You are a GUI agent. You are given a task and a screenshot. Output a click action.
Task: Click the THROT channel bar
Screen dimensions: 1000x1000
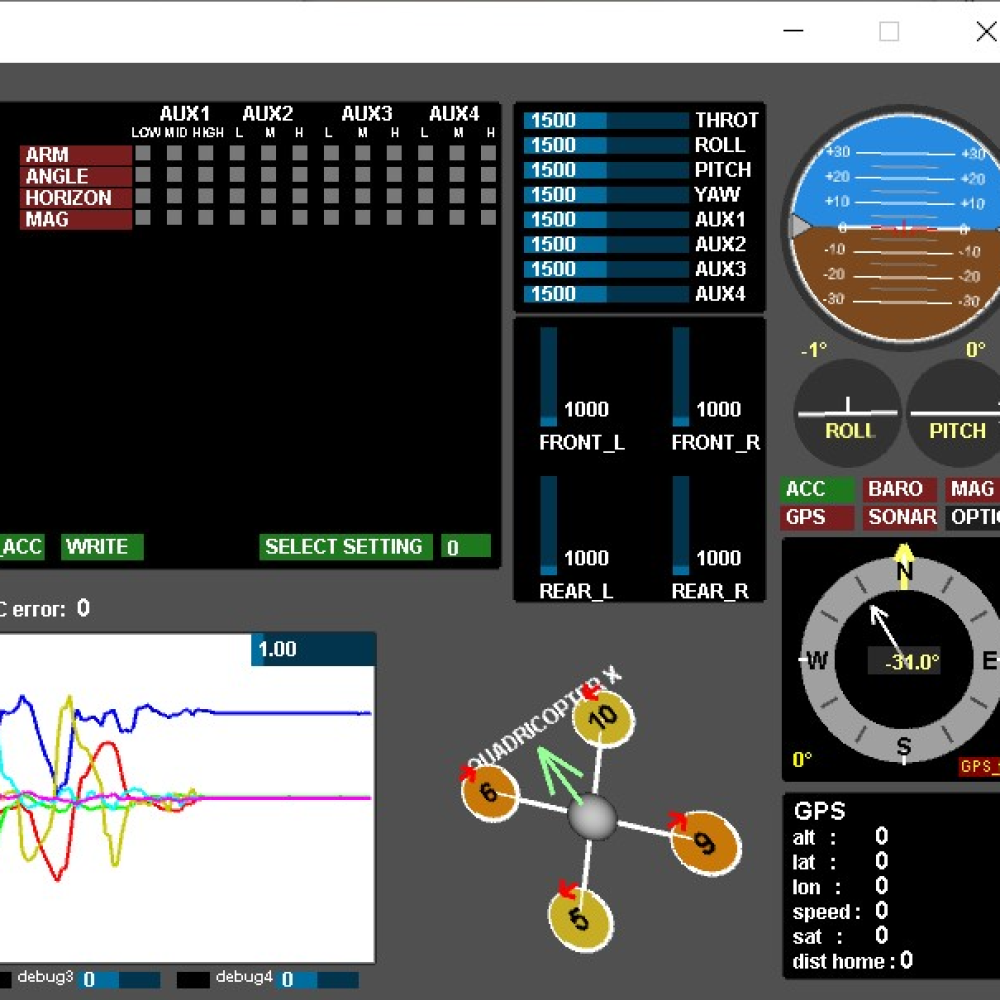tap(607, 121)
